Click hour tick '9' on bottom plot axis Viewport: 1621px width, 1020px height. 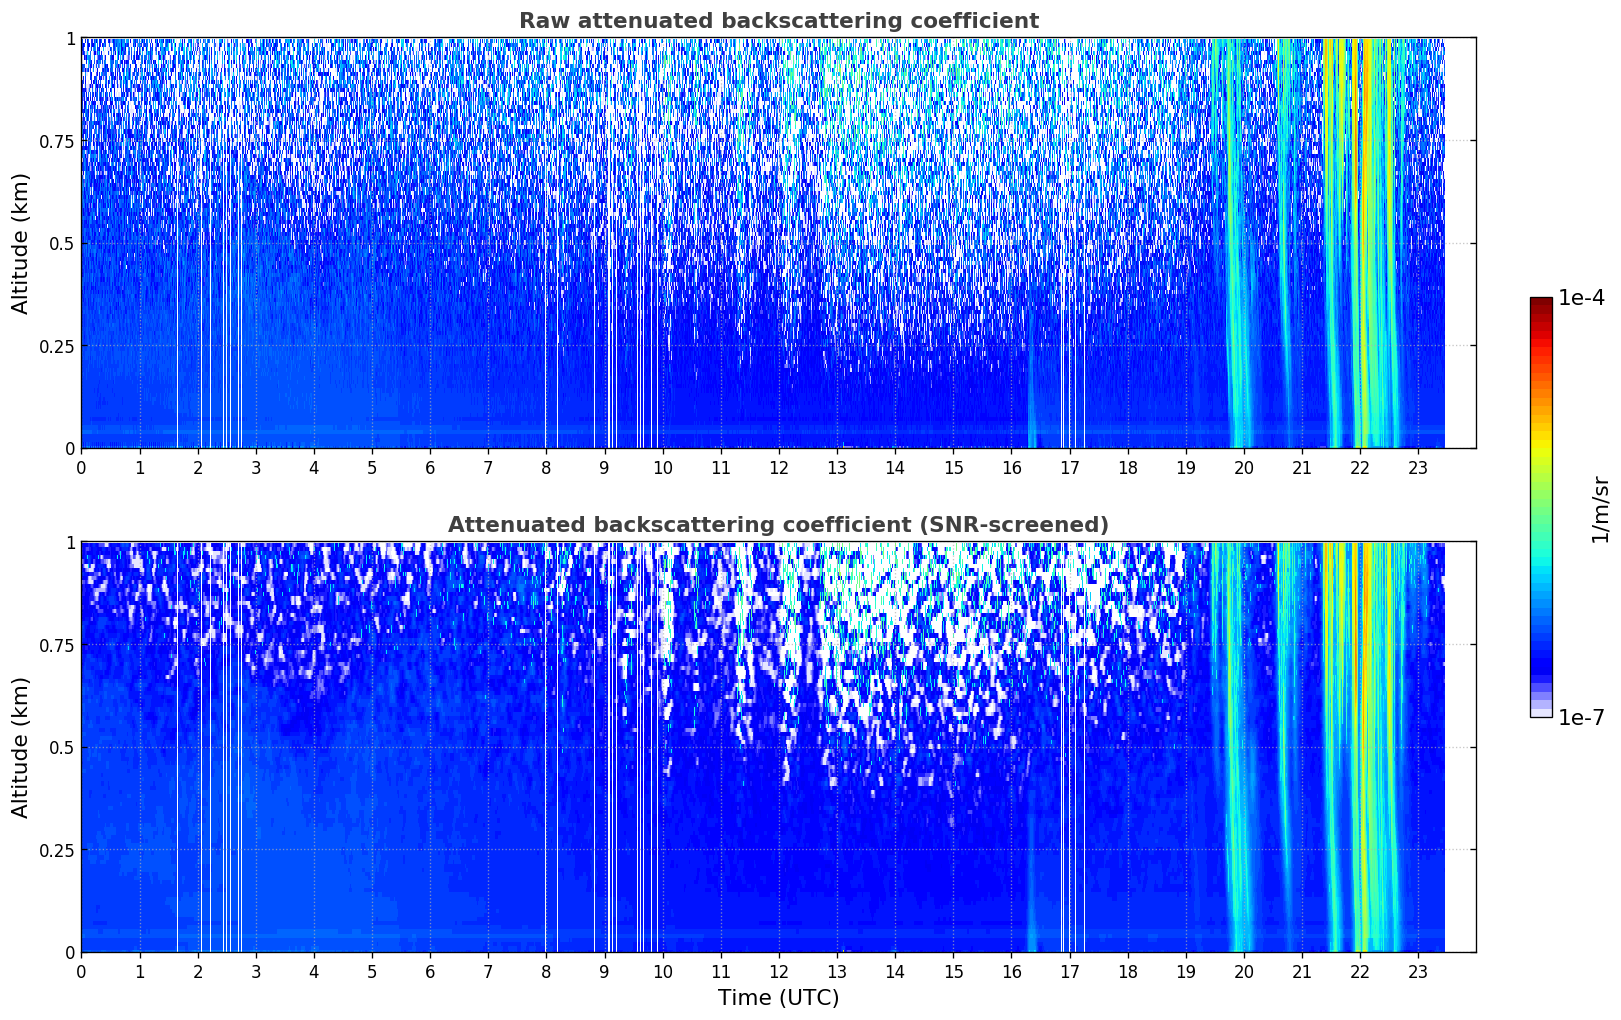tap(604, 971)
